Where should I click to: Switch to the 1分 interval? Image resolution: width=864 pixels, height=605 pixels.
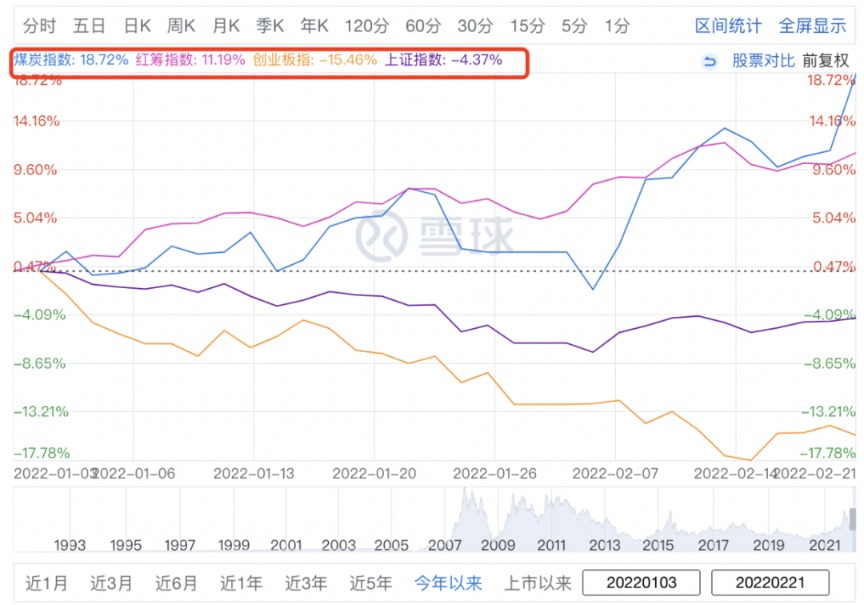(x=617, y=26)
